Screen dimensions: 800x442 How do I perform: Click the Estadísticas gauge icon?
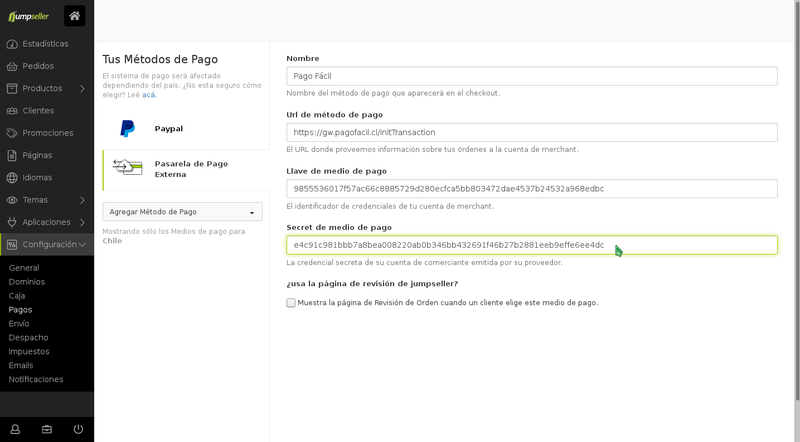click(12, 44)
